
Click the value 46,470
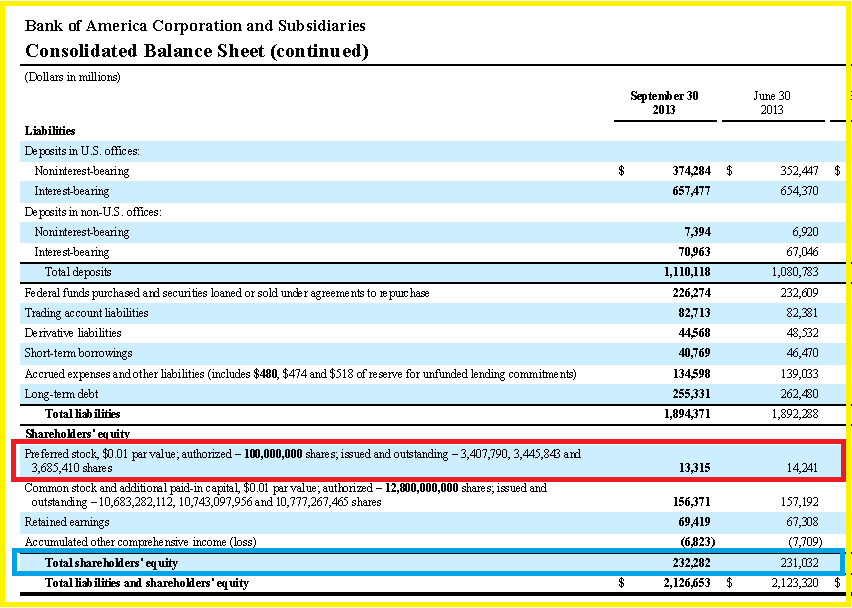(x=802, y=353)
